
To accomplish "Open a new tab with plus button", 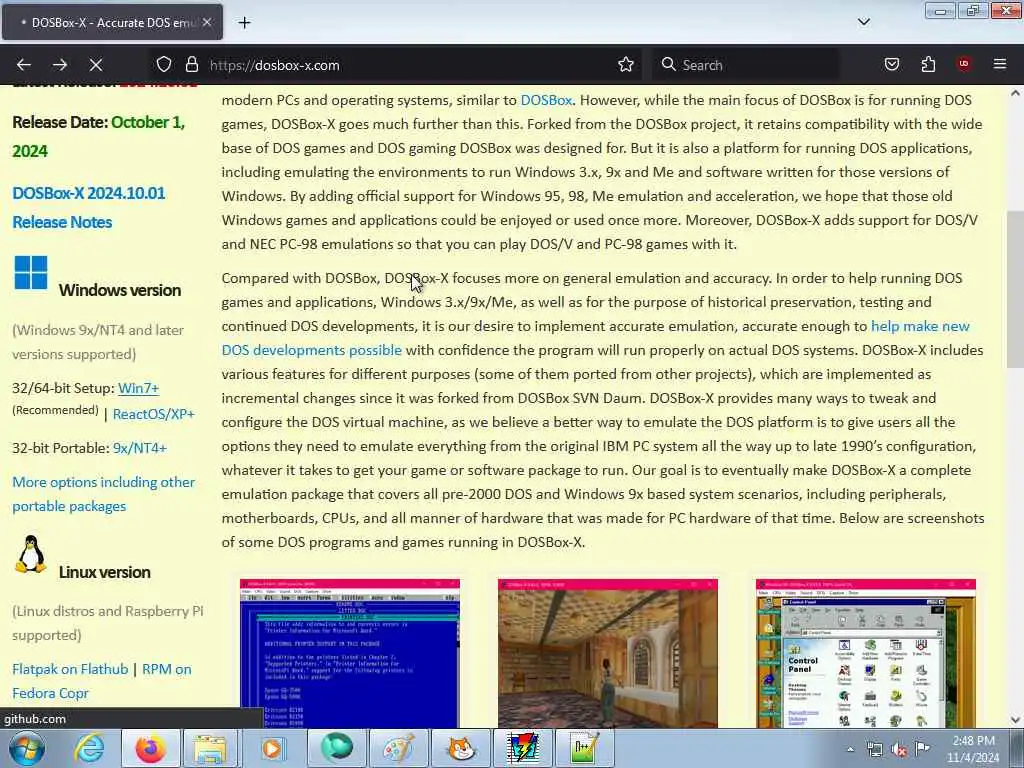I will 244,23.
